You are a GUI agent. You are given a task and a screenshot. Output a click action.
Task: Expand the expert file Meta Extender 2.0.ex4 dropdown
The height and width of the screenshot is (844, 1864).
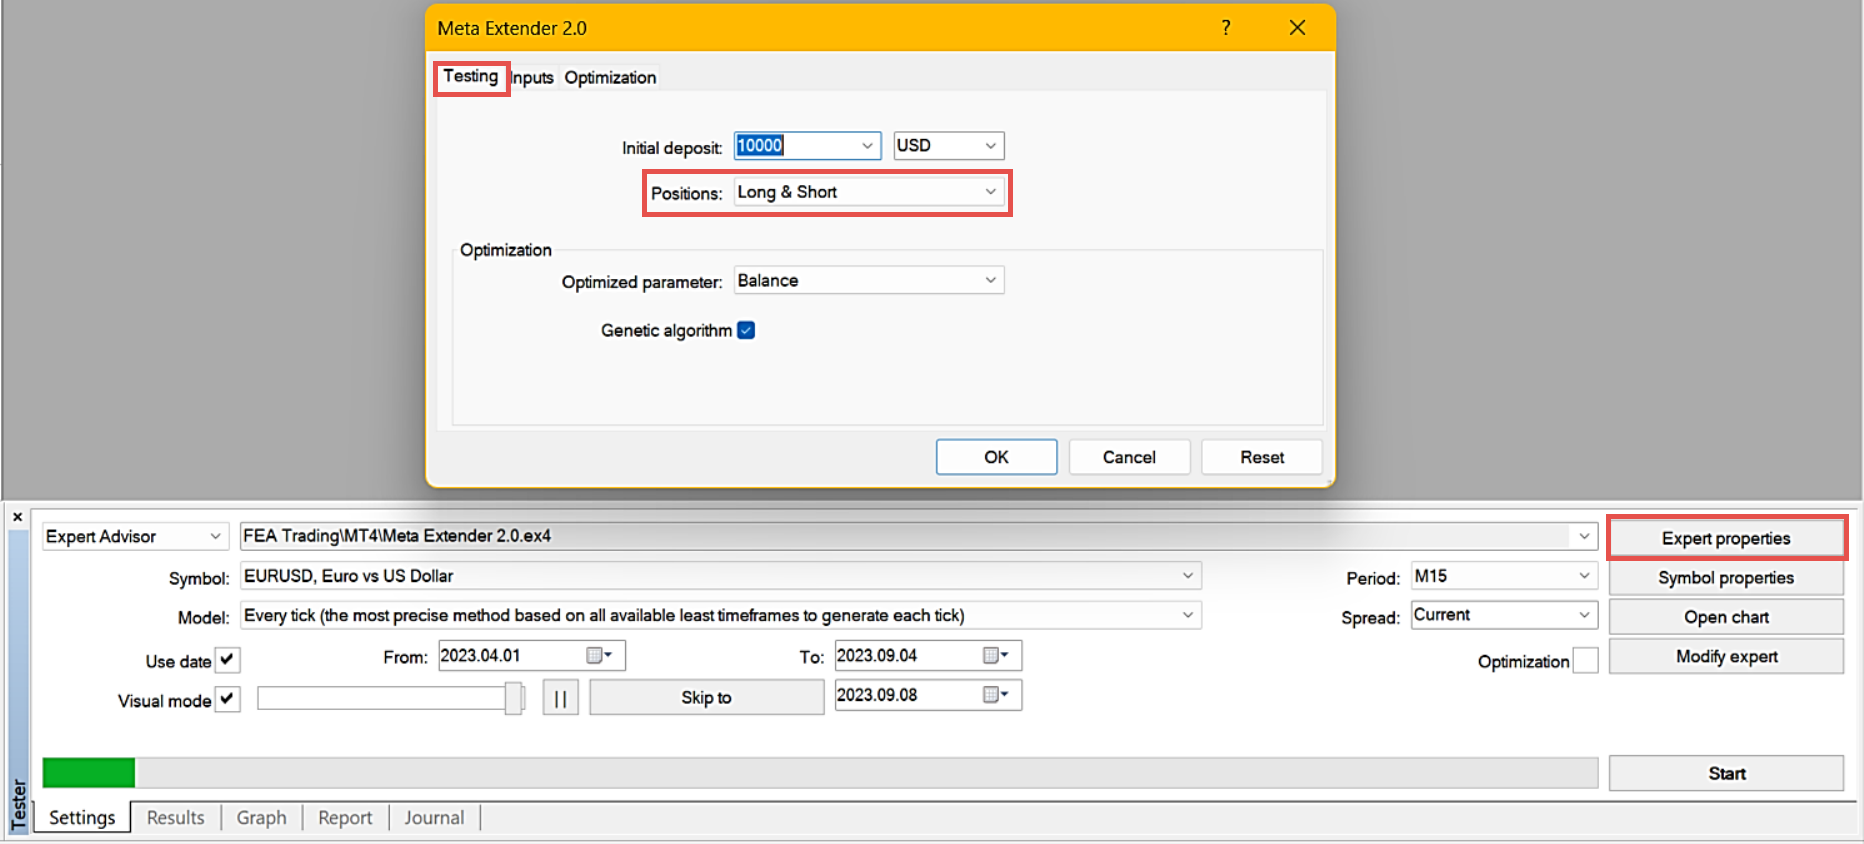1584,536
